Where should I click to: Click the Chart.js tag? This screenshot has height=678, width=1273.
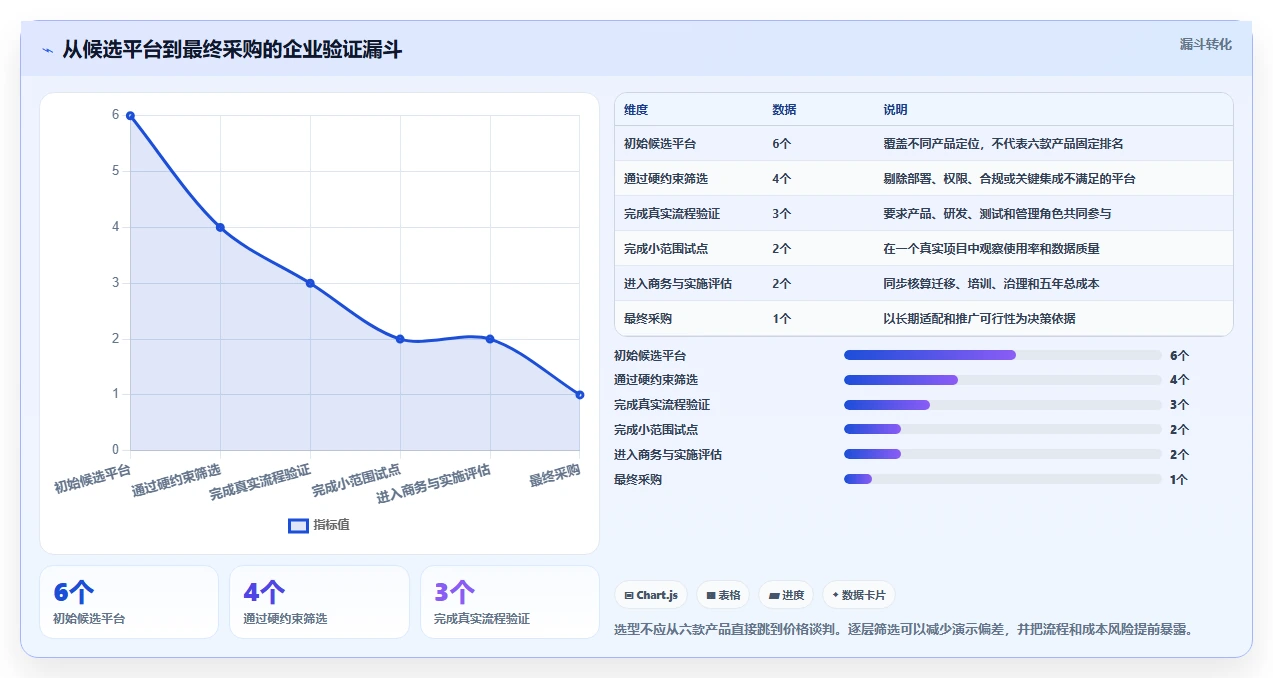click(x=650, y=595)
